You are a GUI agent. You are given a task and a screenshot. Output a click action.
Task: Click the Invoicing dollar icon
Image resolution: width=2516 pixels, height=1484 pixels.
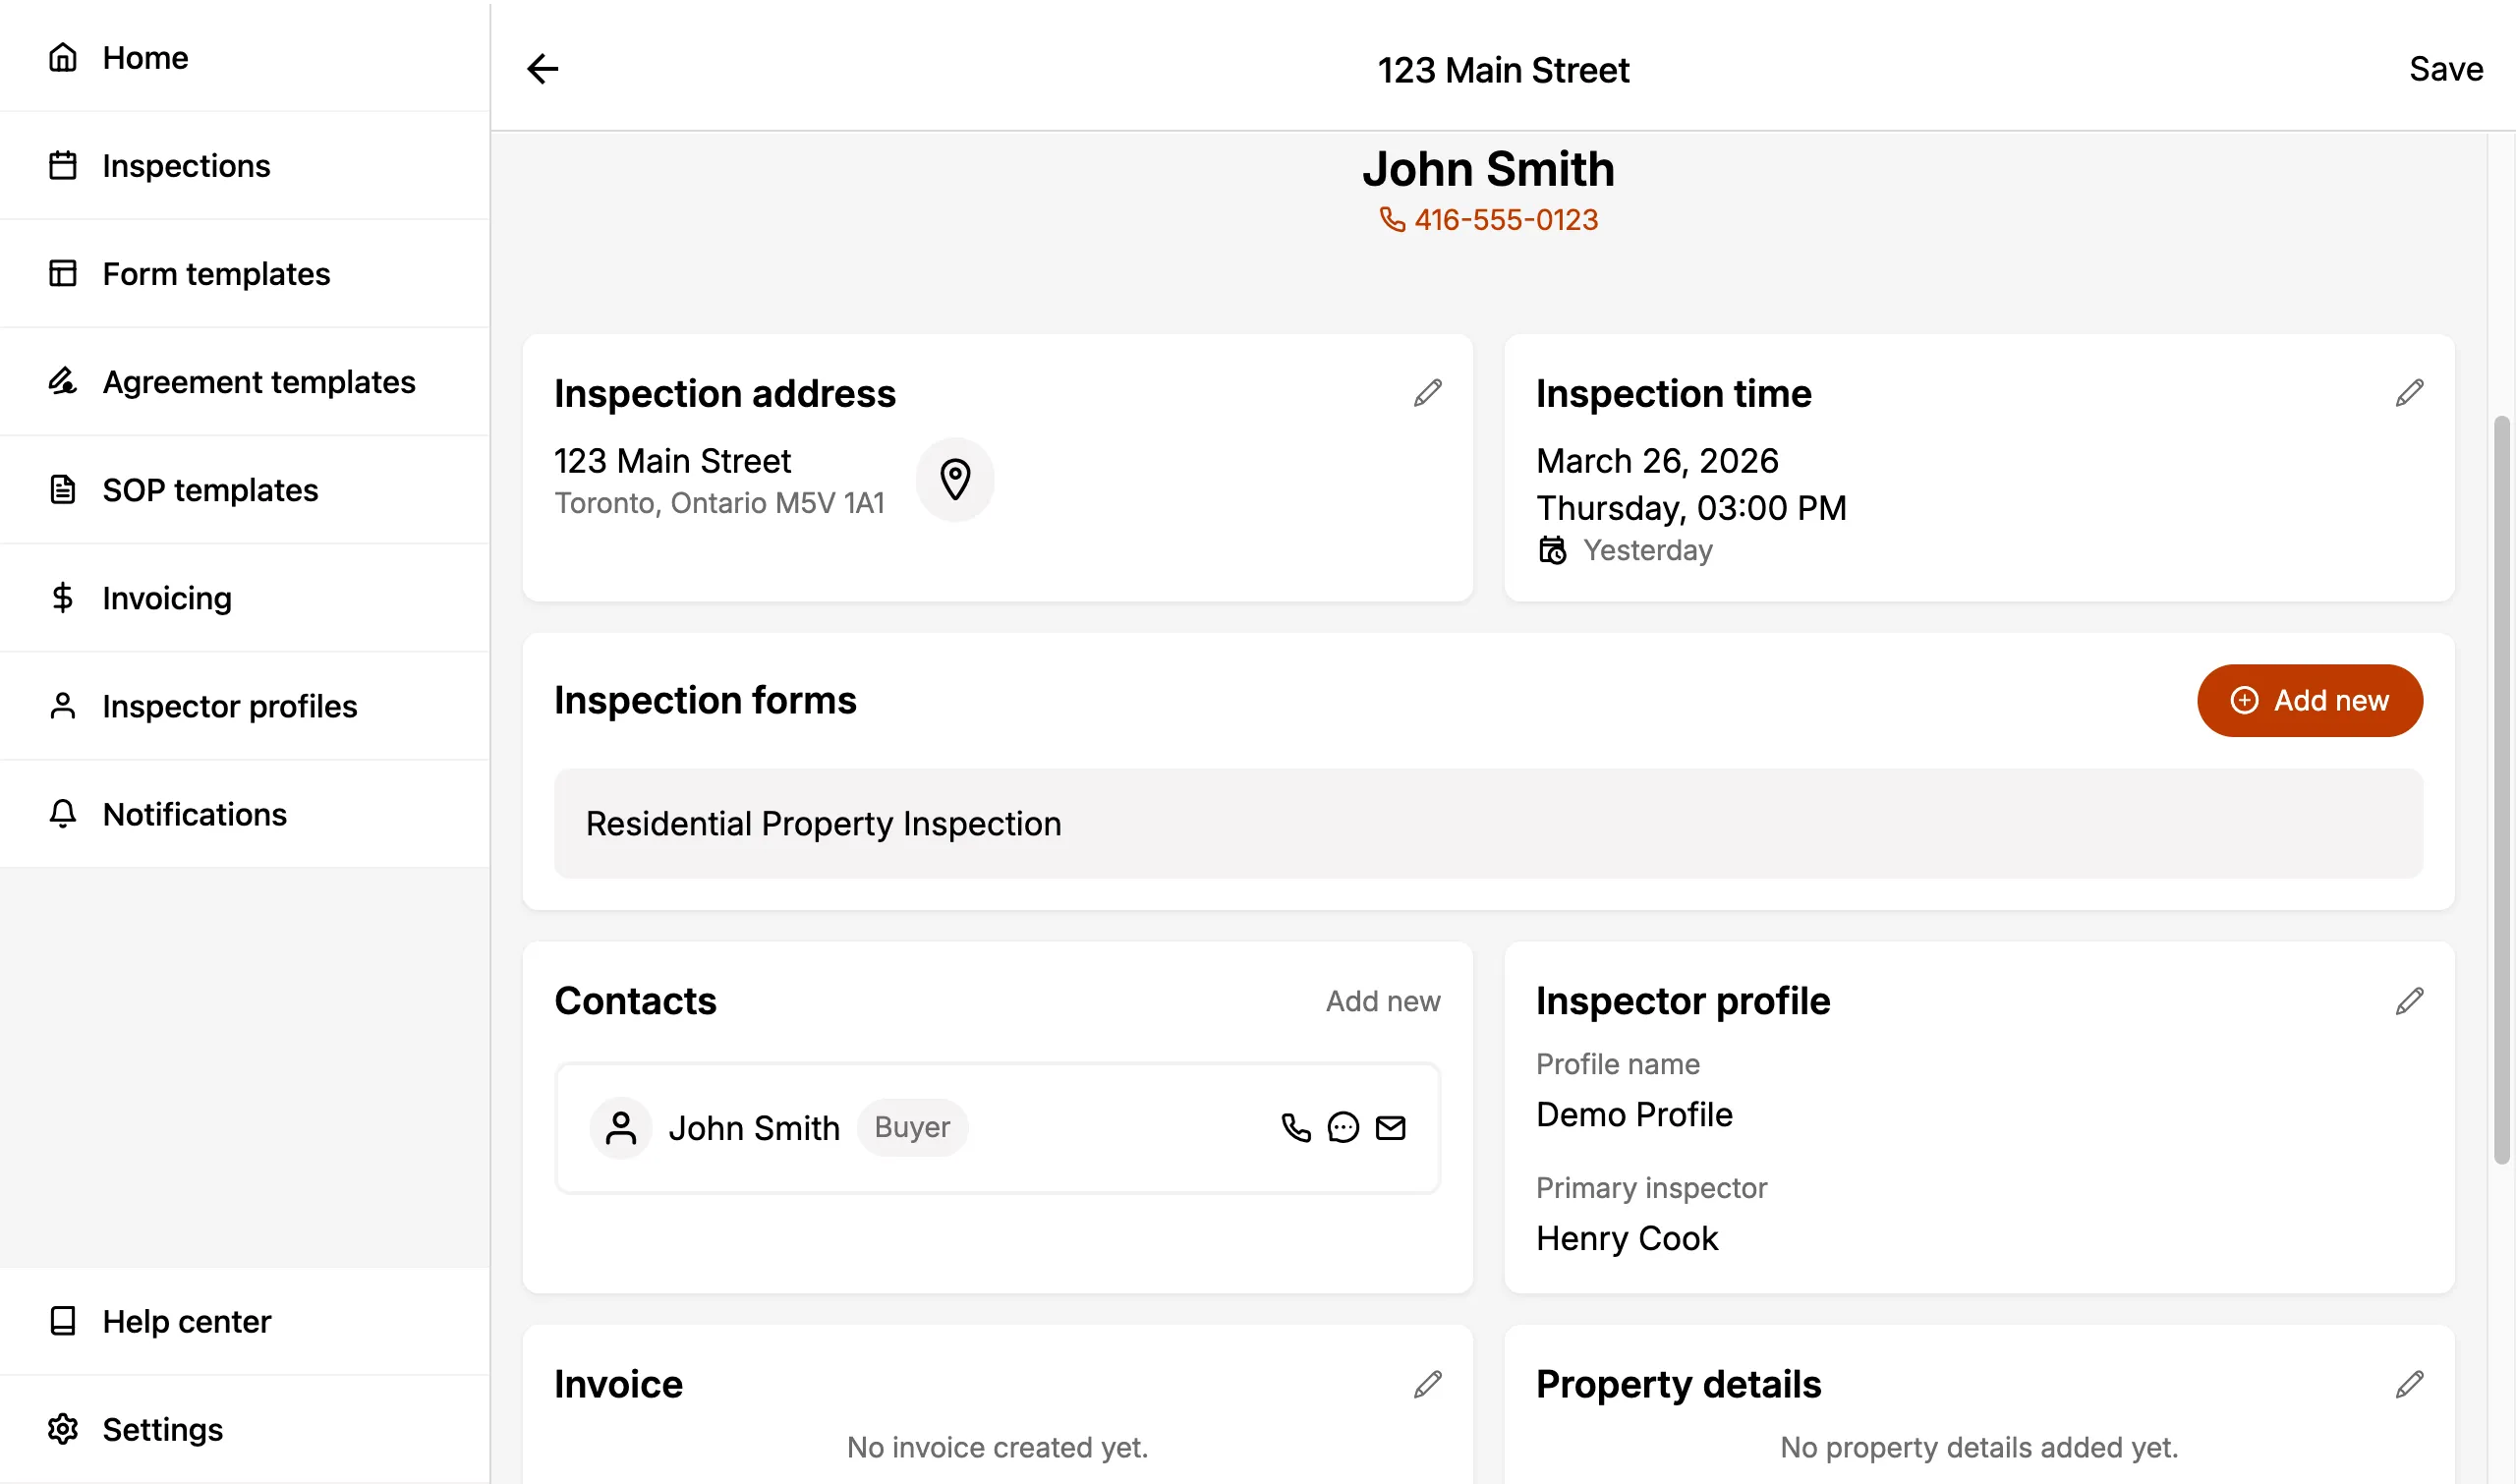tap(62, 597)
